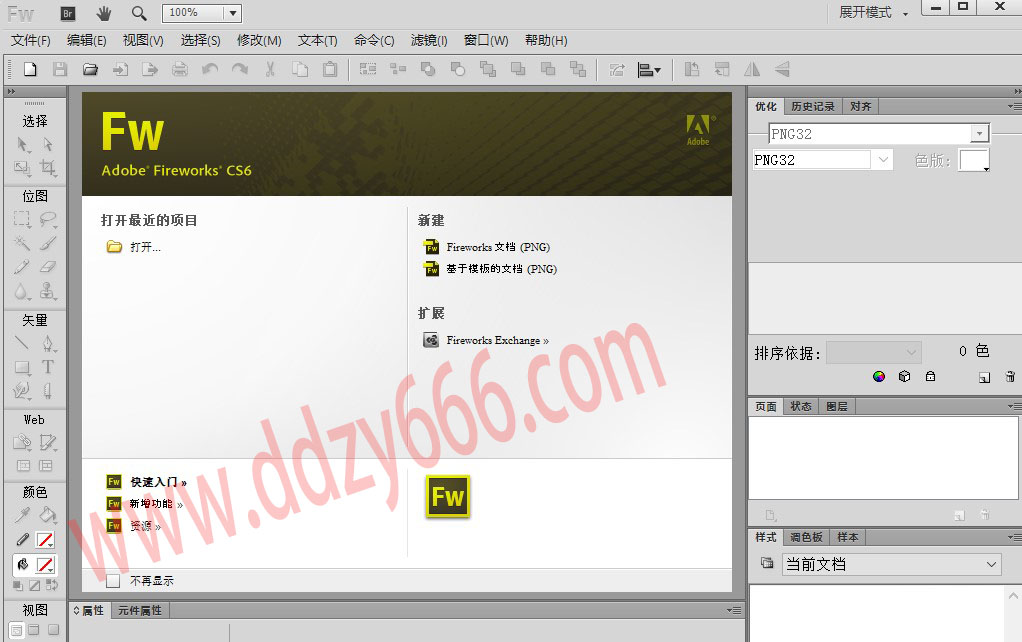Open the 排序依据 sort dropdown
The image size is (1022, 642).
click(873, 353)
